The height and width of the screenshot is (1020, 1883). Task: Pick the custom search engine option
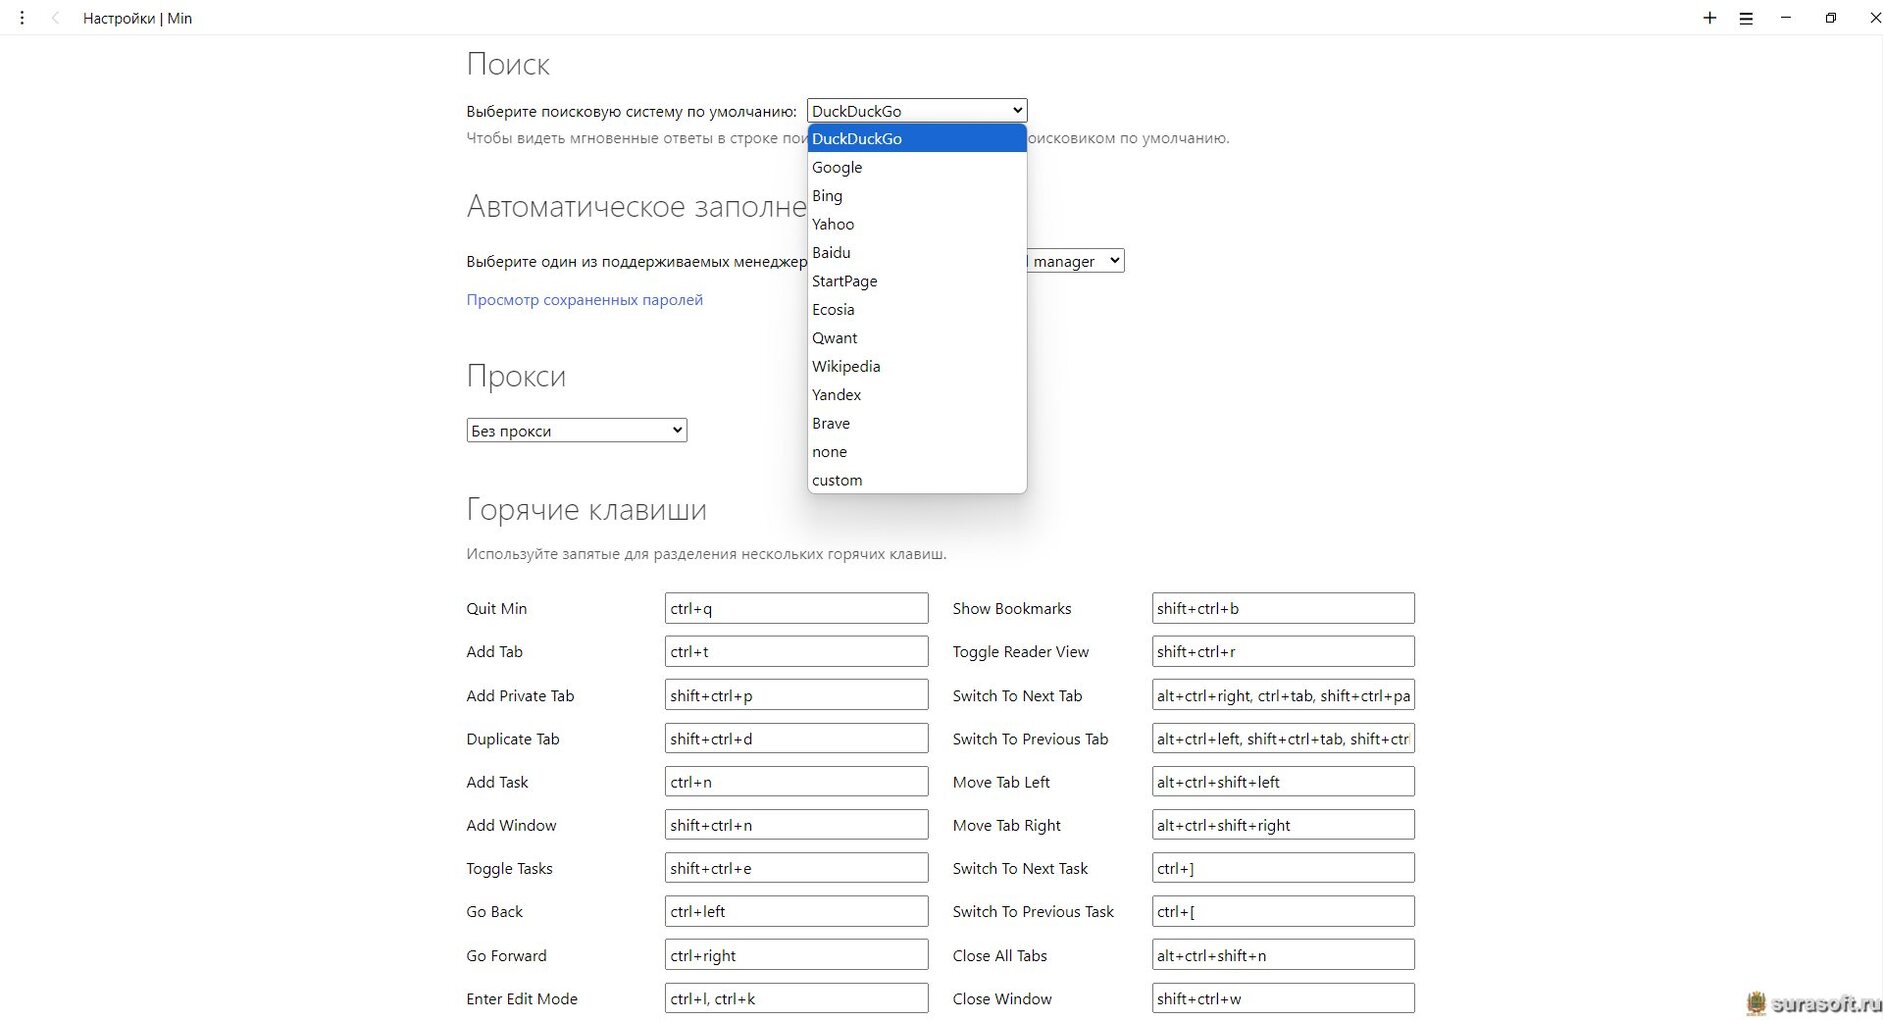[917, 480]
